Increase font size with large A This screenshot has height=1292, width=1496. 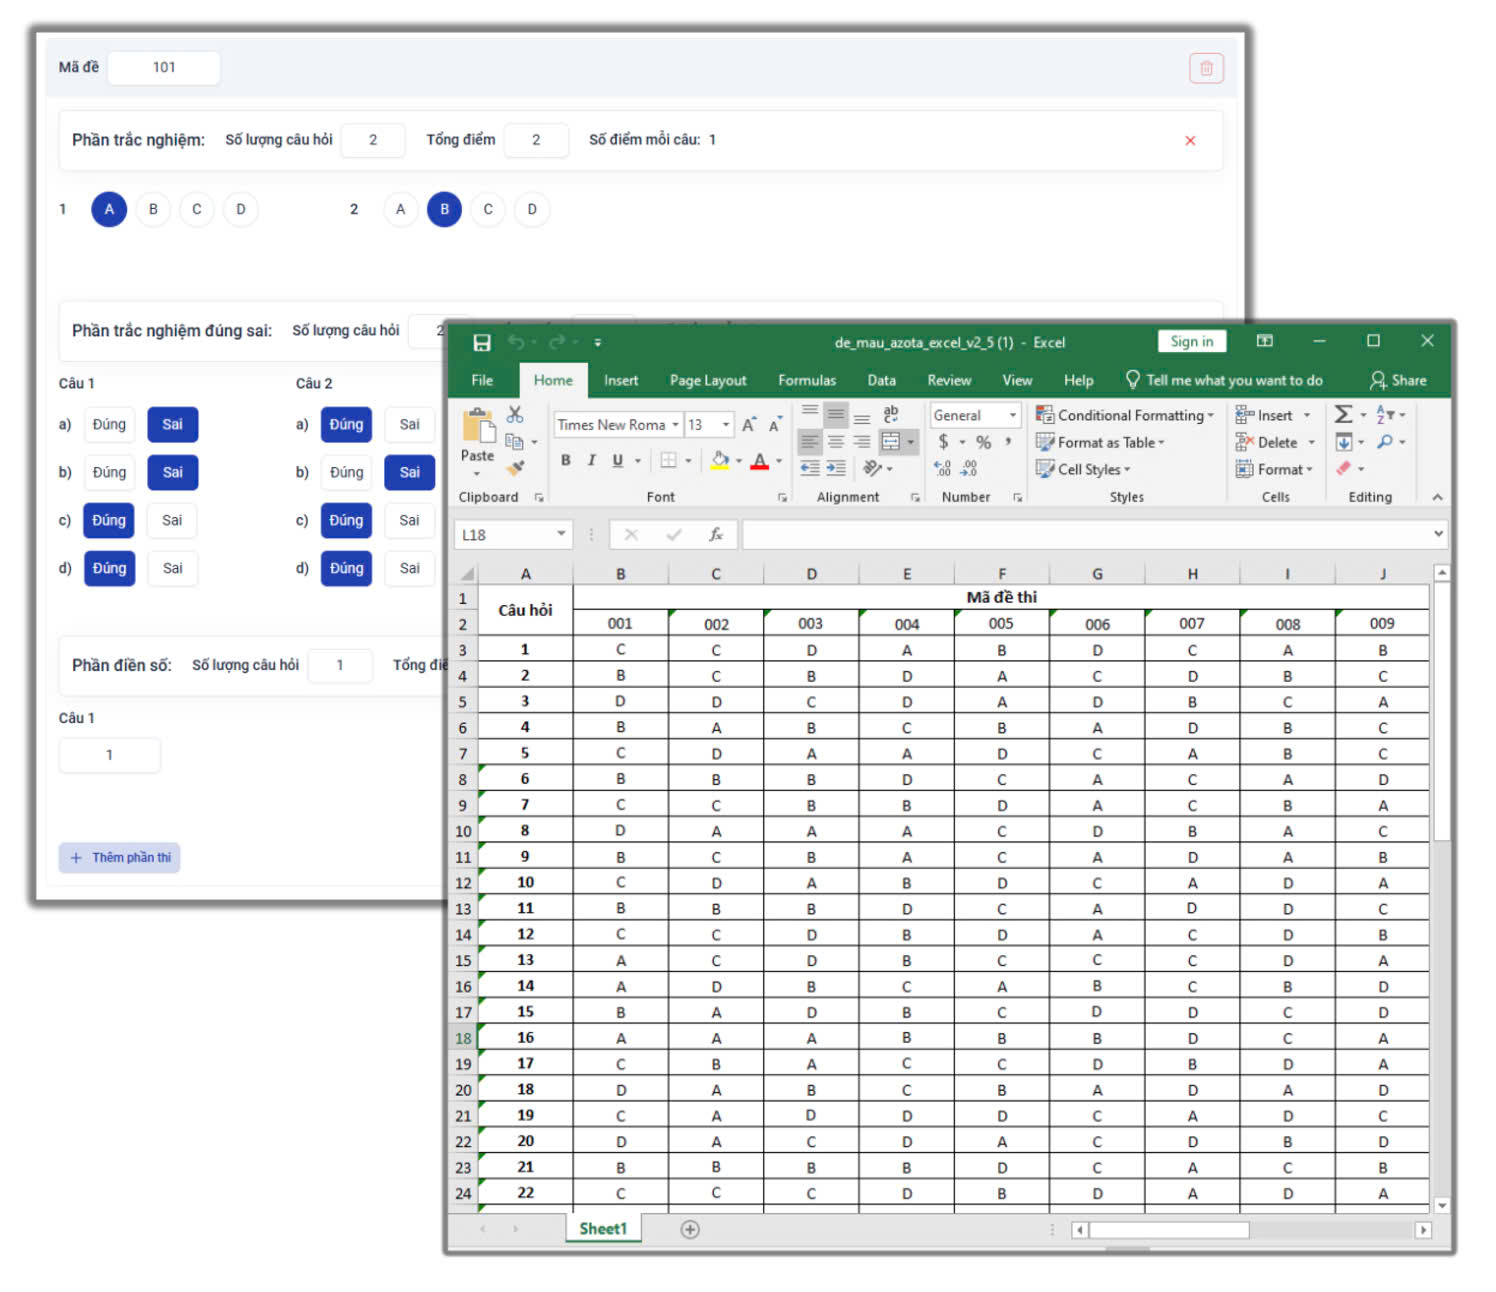pos(748,425)
